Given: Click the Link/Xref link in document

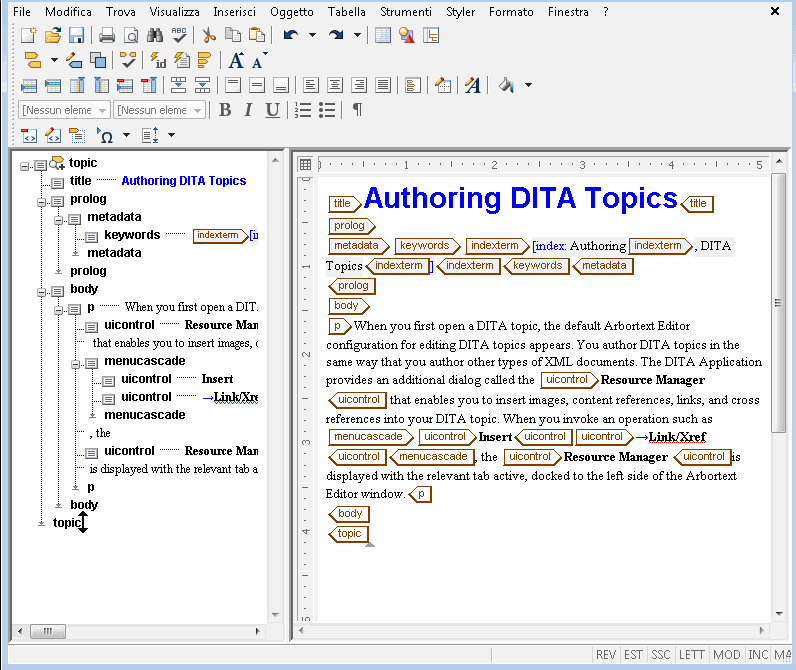Looking at the screenshot, I should [677, 437].
